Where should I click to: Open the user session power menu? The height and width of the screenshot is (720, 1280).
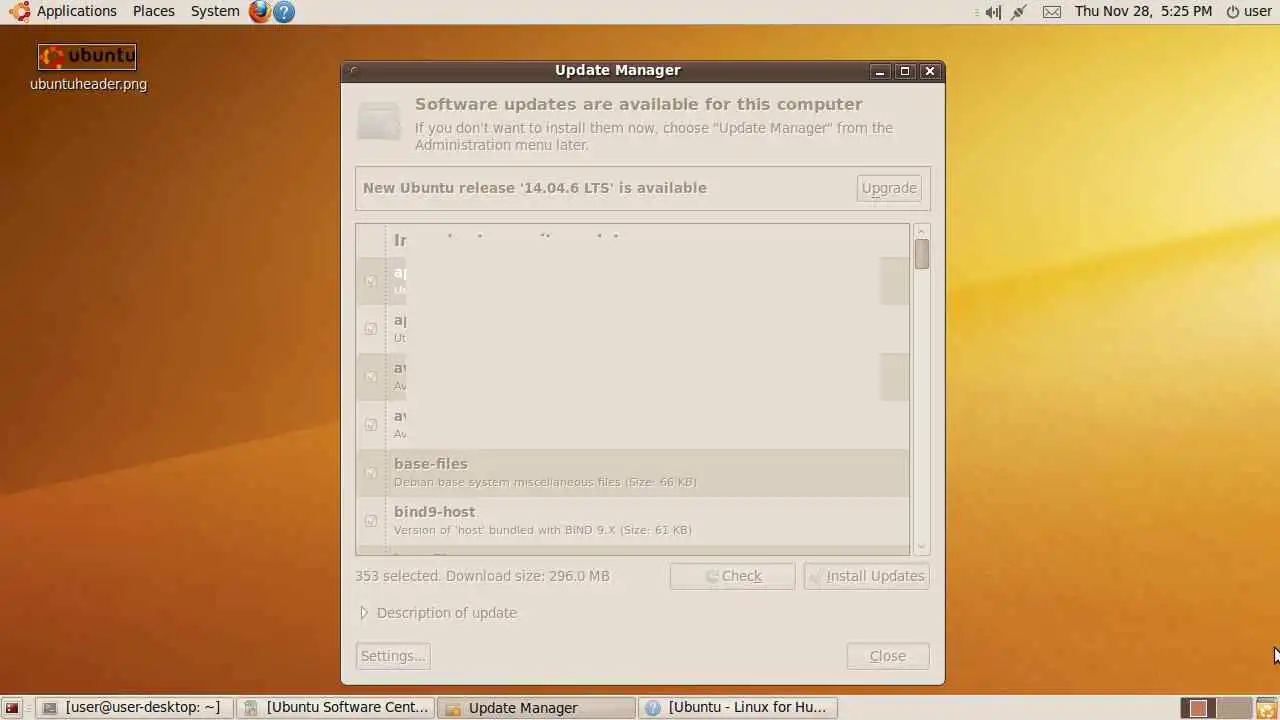pos(1249,12)
